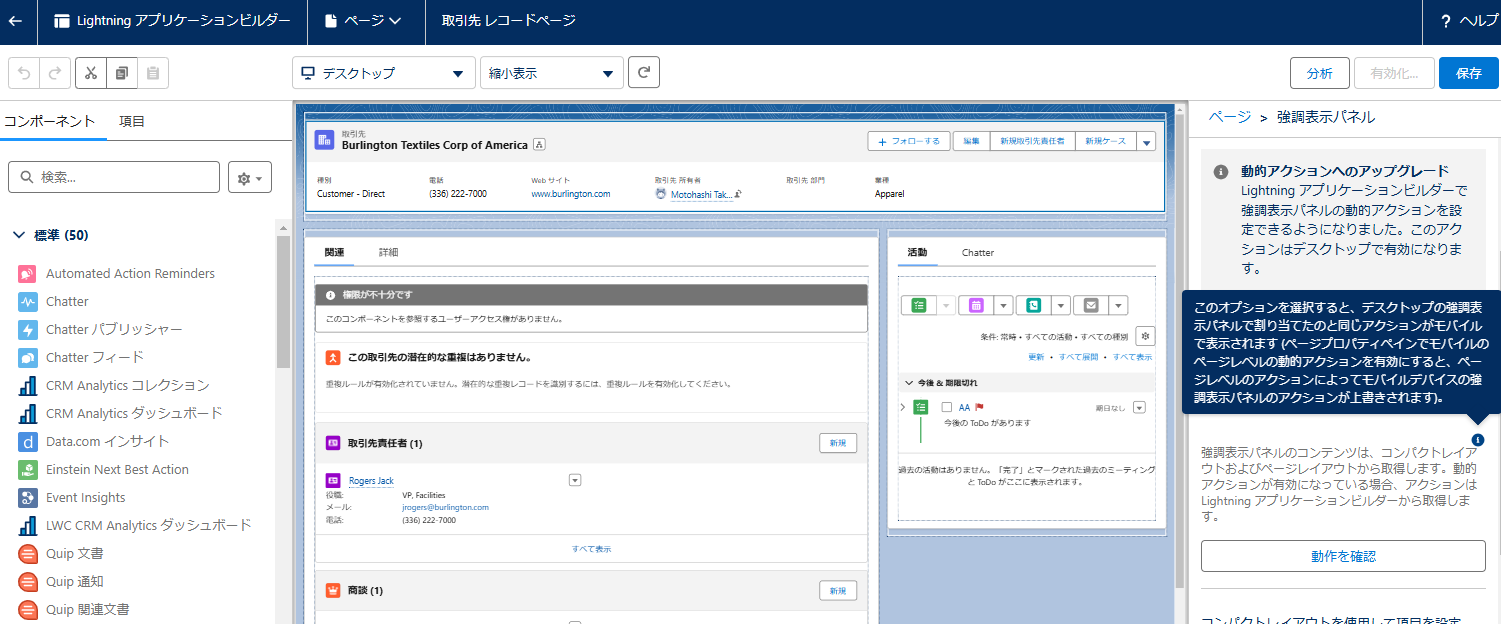1501x624 pixels.
Task: Select the 活動 tab
Action: [917, 252]
